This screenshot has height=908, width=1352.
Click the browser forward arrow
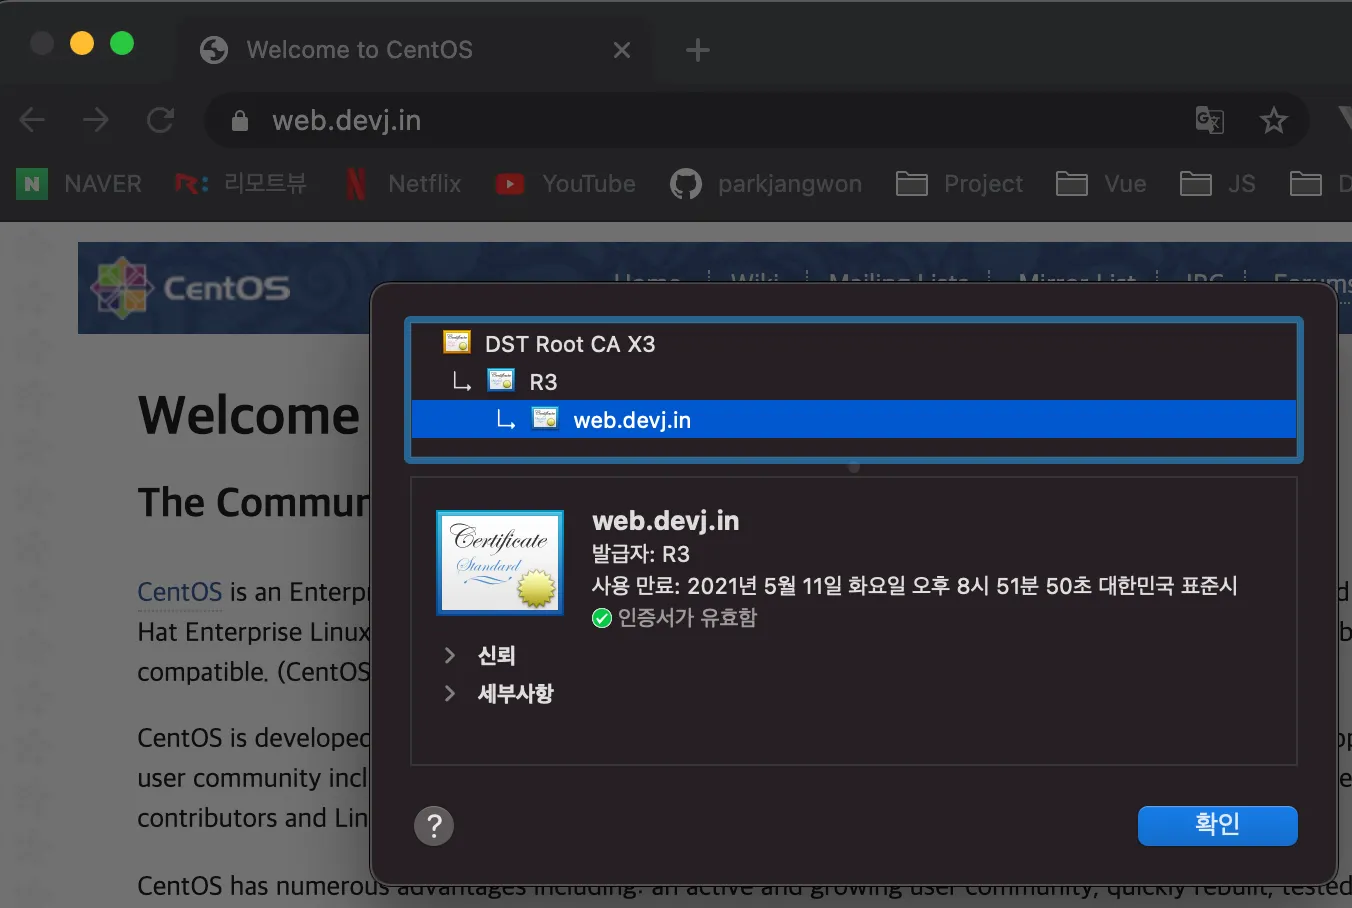pyautogui.click(x=96, y=121)
